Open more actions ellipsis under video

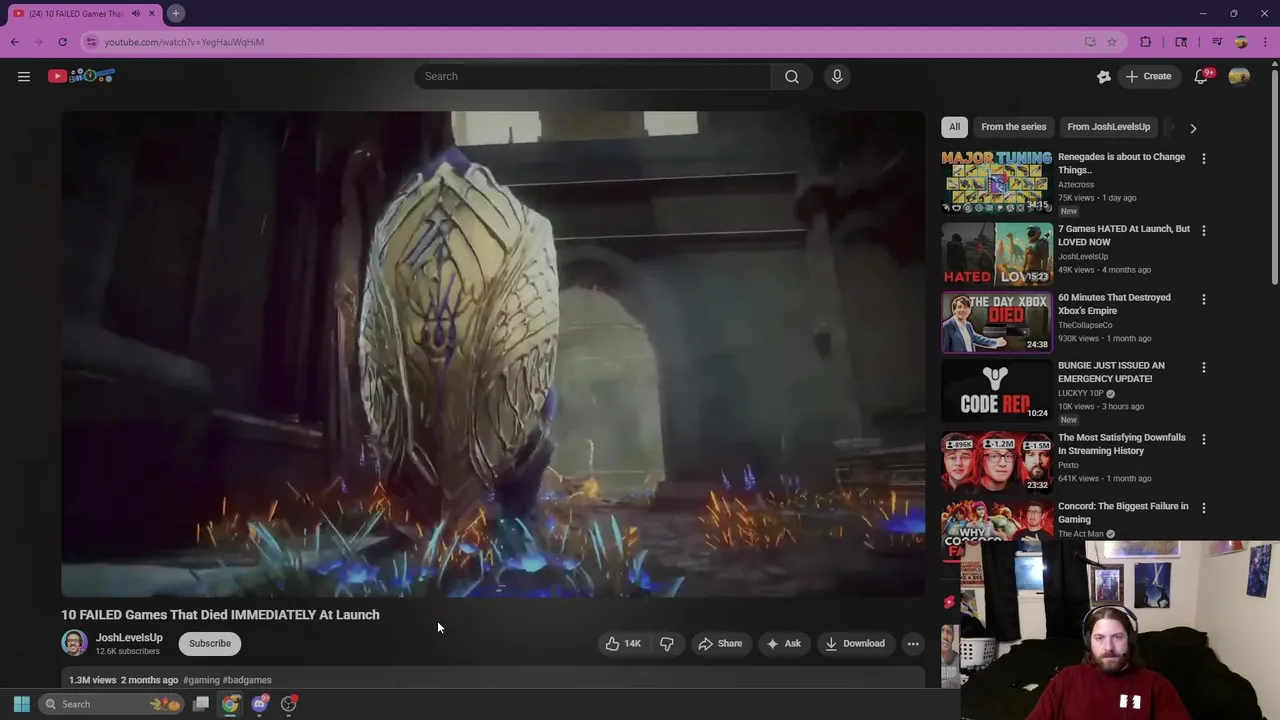pyautogui.click(x=913, y=644)
